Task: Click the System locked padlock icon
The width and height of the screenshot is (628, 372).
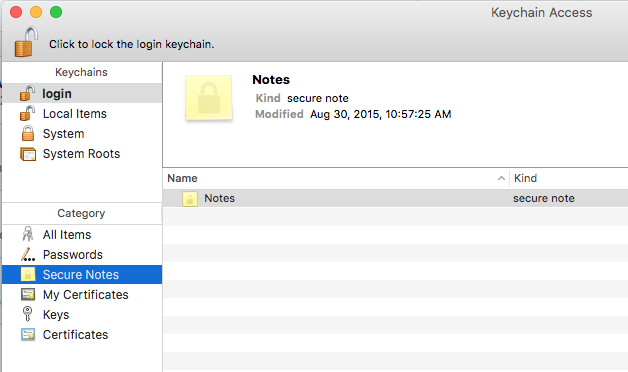Action: tap(28, 133)
